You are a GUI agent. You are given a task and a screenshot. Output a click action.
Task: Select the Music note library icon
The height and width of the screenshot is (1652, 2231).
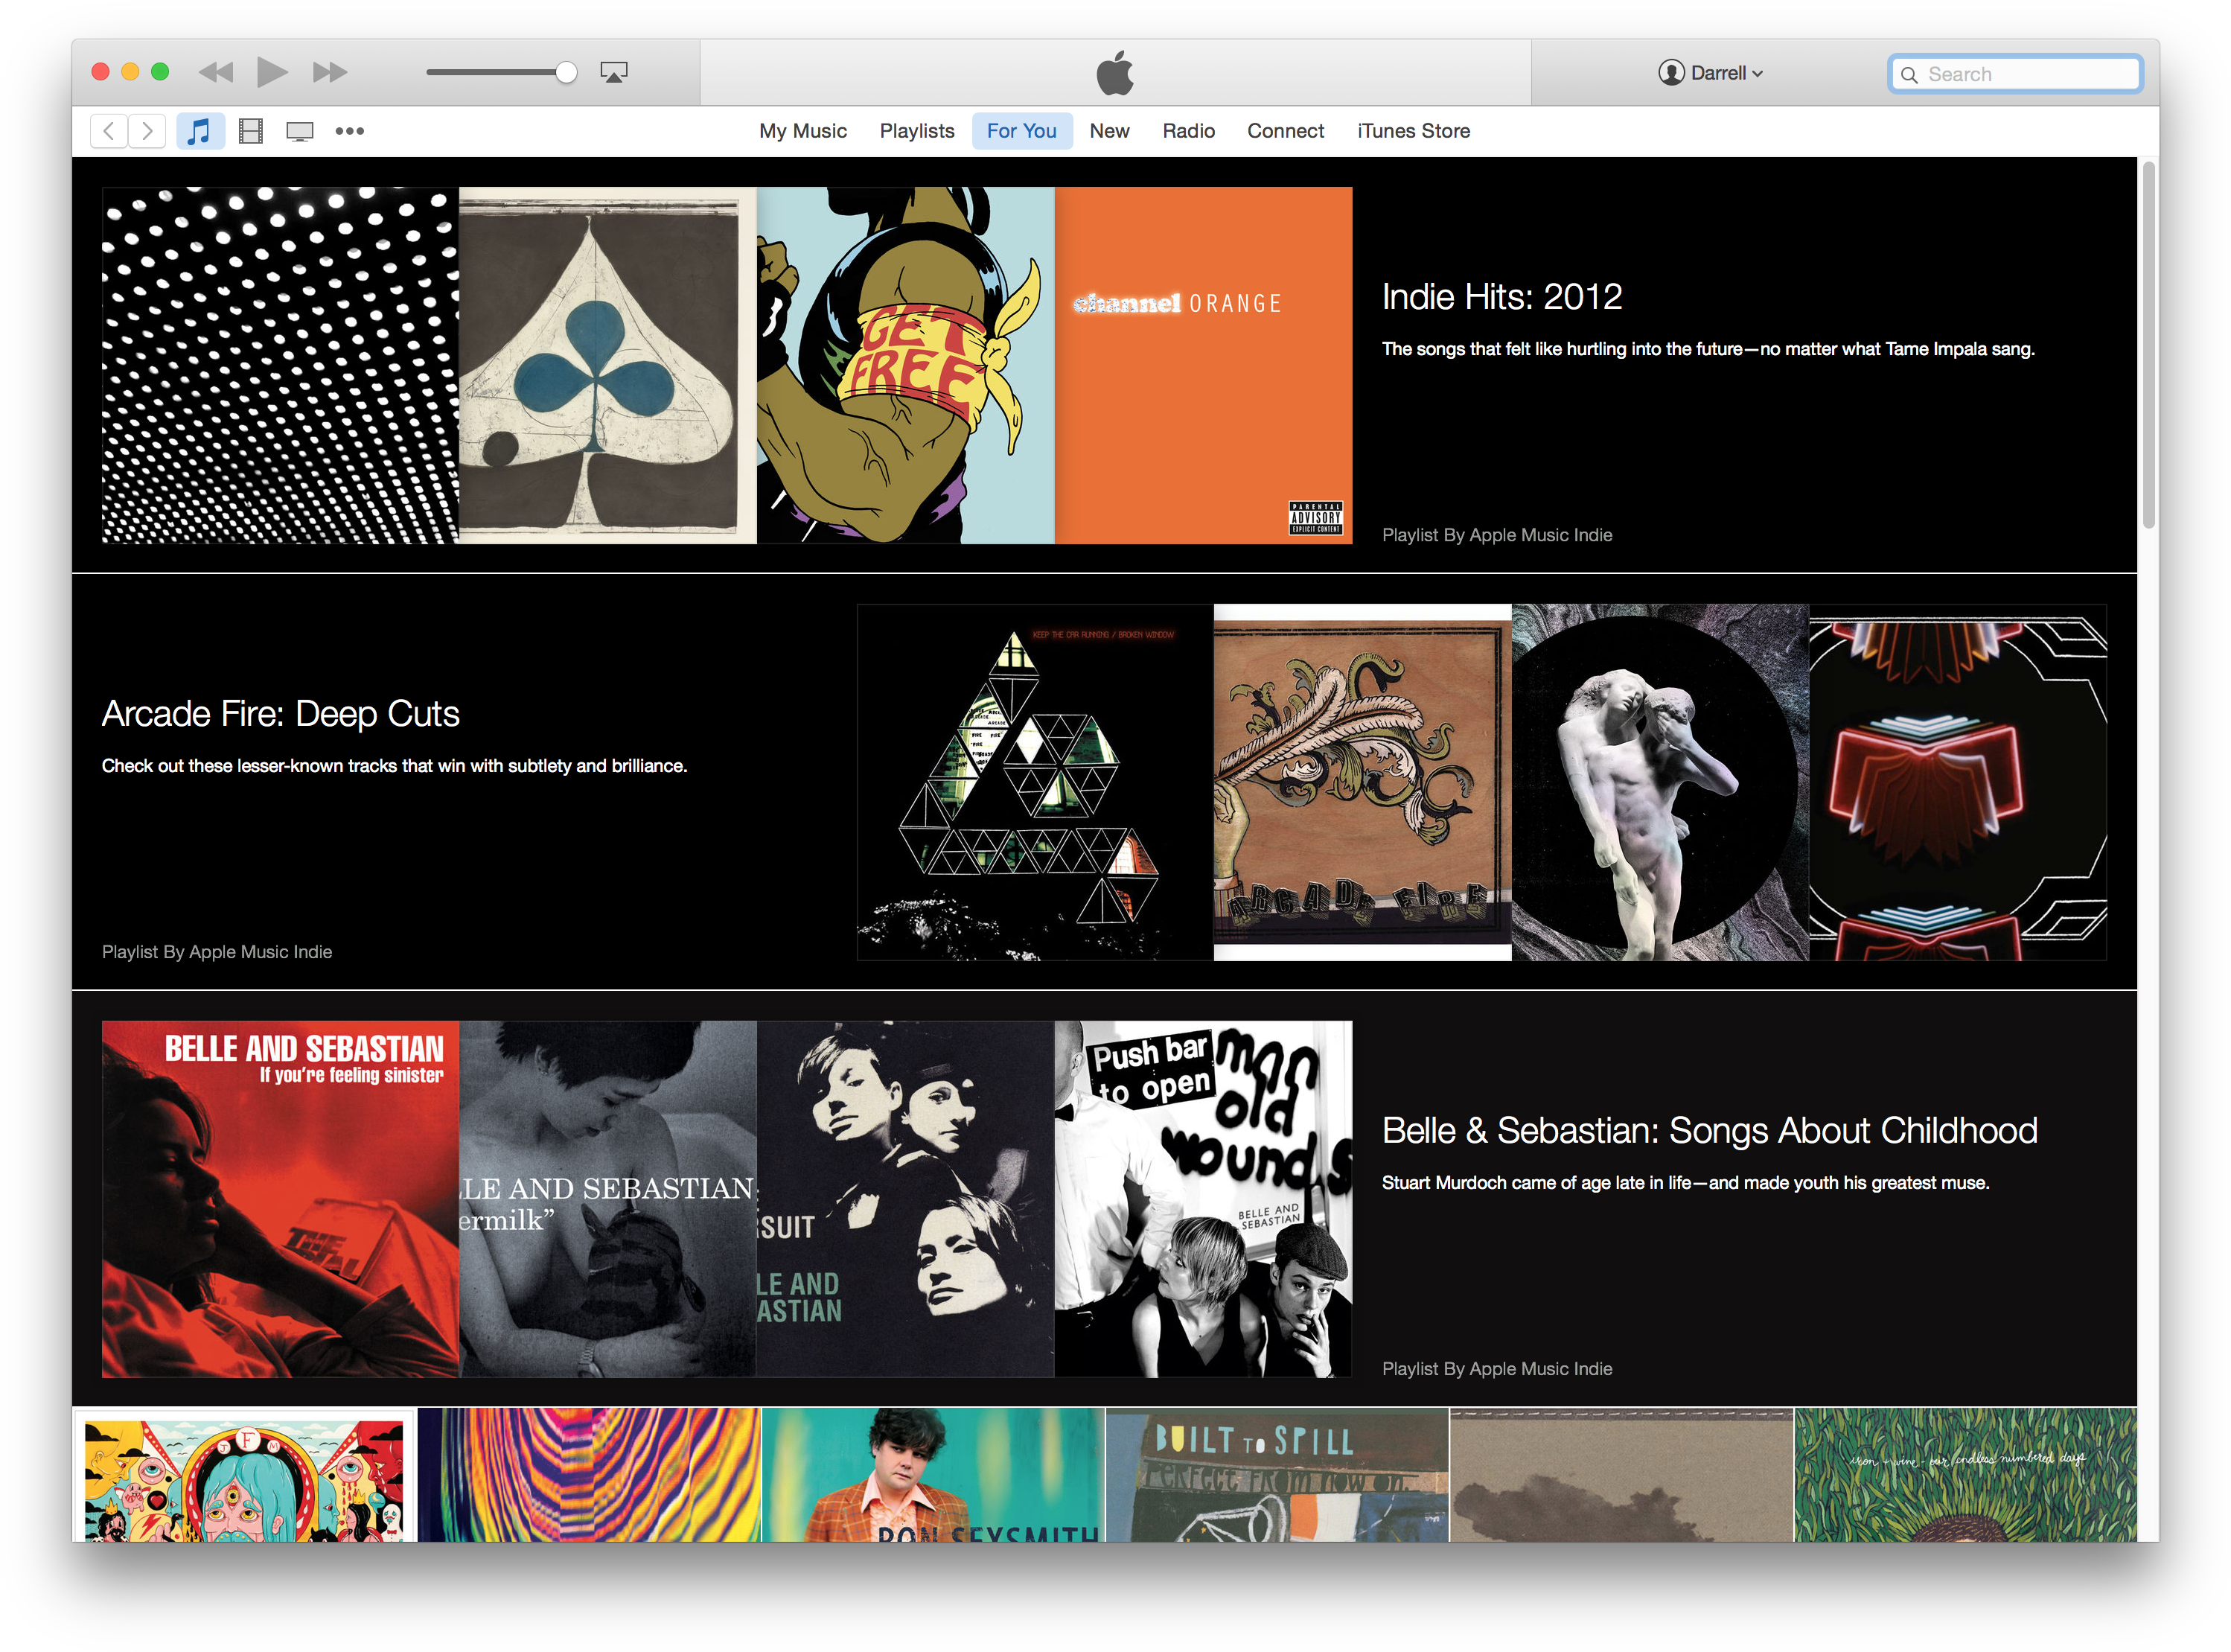200,131
